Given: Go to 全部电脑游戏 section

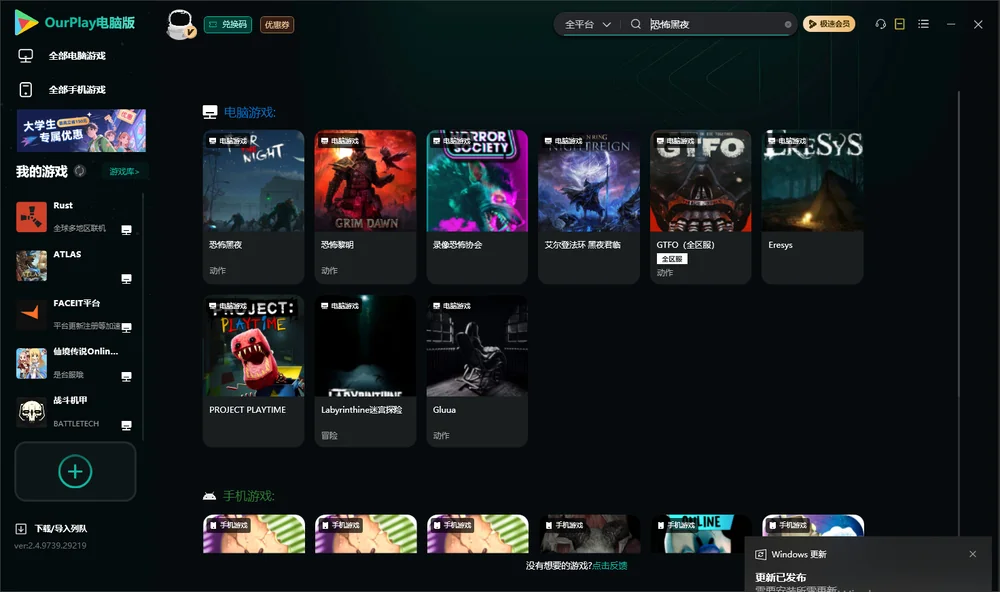Looking at the screenshot, I should 62,56.
